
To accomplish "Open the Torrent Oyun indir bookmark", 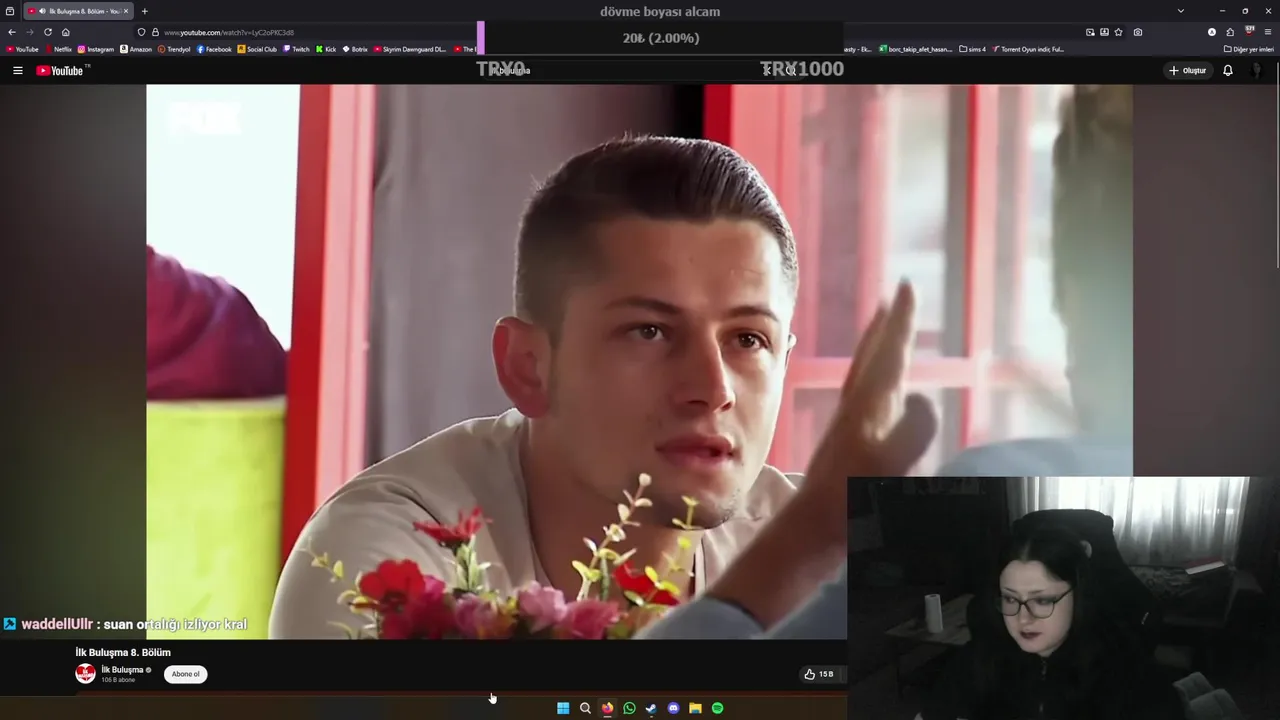I will click(x=1028, y=49).
